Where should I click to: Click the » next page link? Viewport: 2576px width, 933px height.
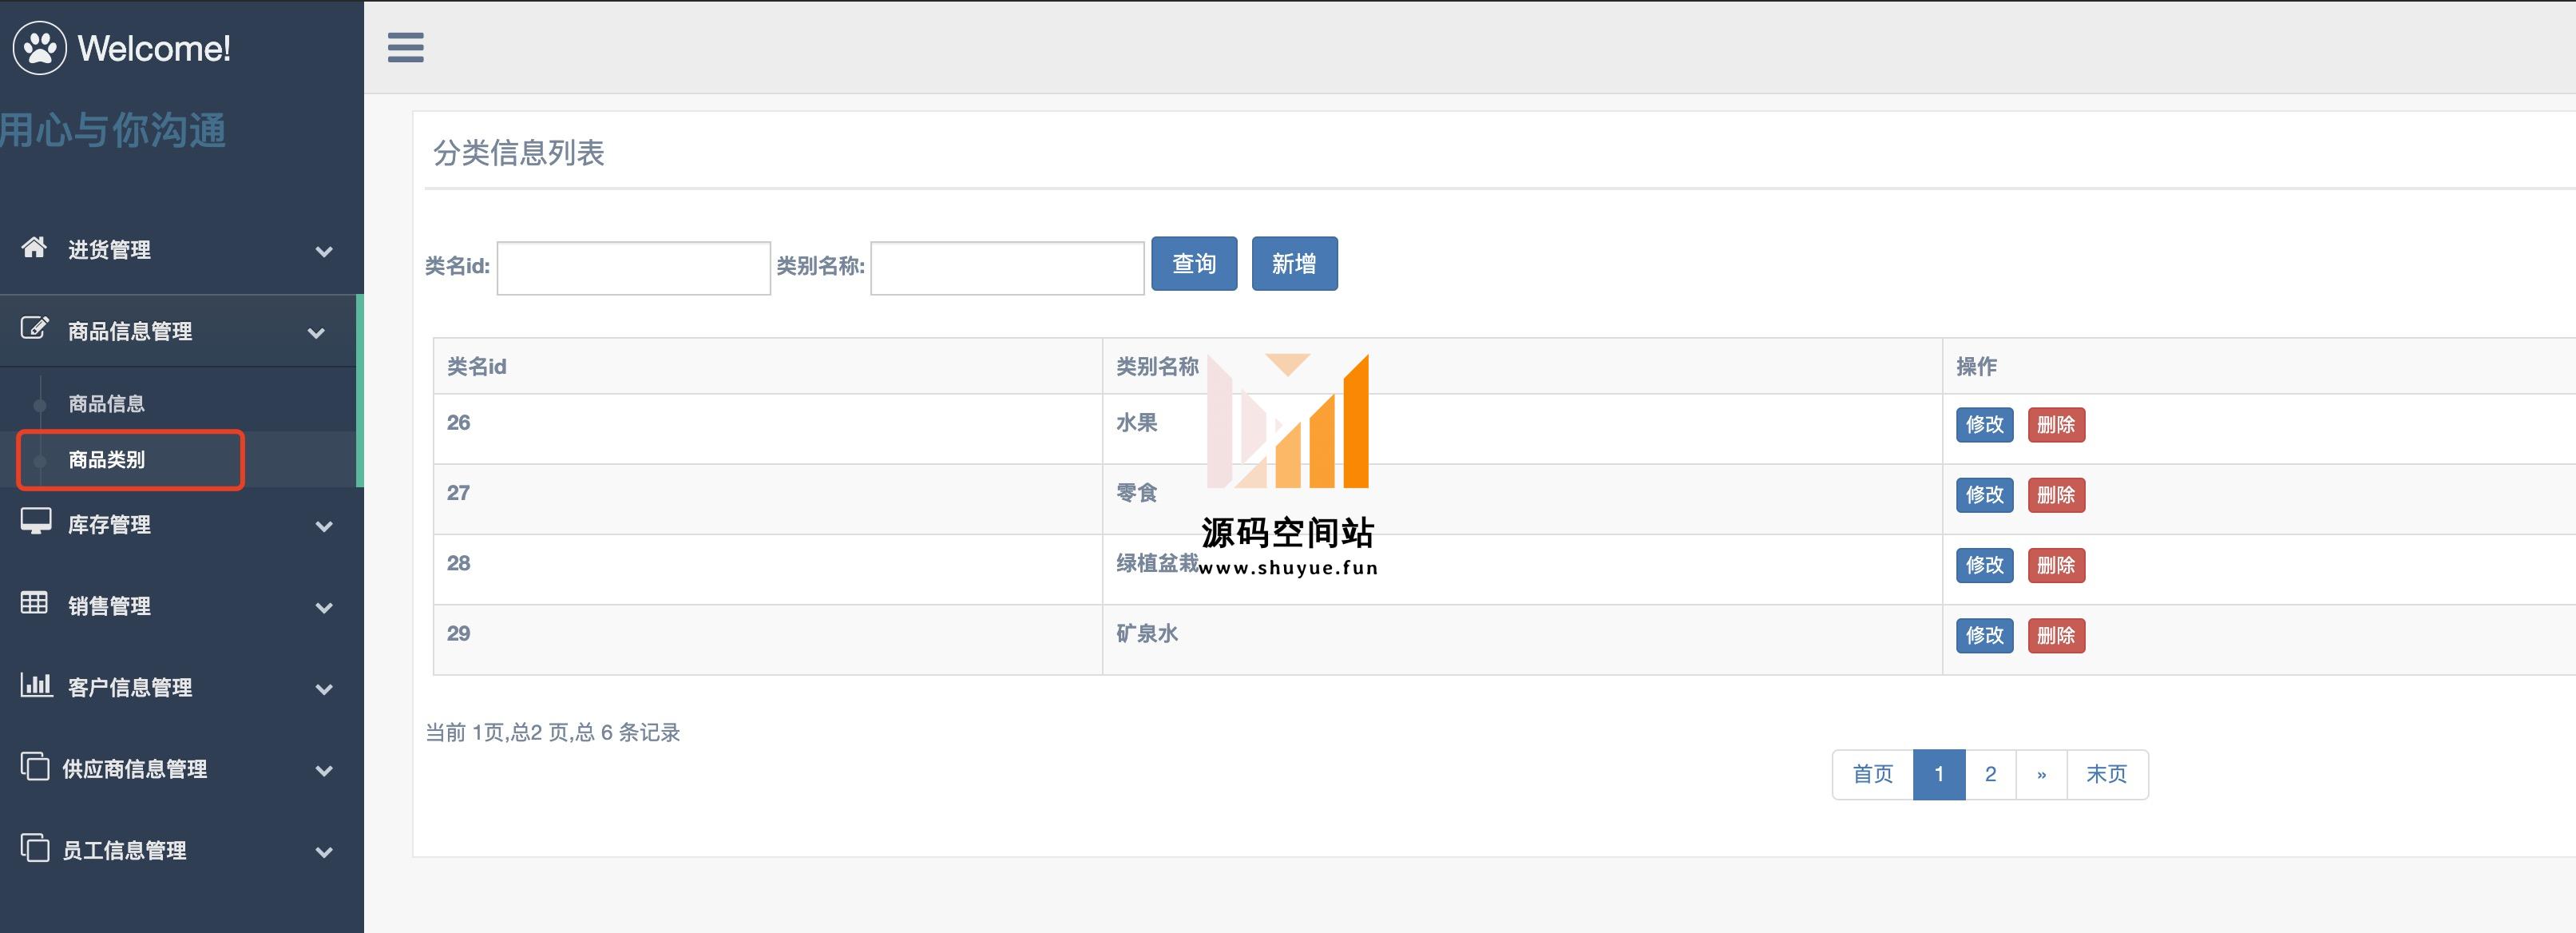click(2041, 775)
